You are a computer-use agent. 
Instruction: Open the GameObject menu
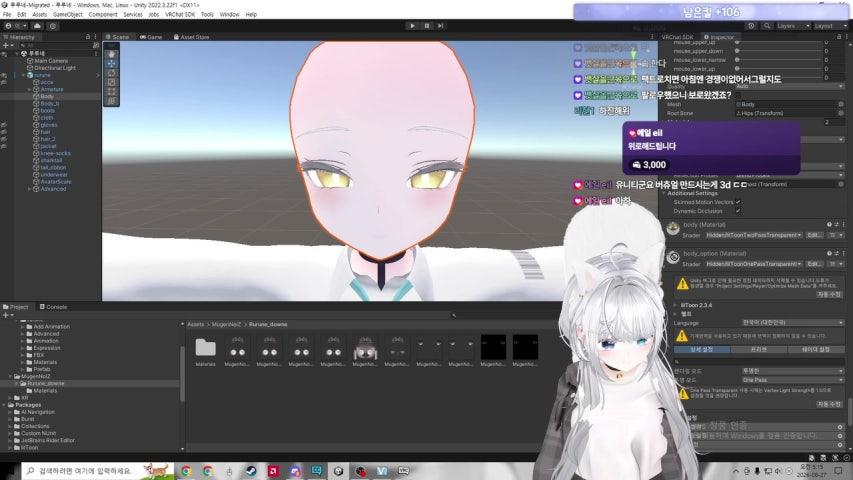67,15
